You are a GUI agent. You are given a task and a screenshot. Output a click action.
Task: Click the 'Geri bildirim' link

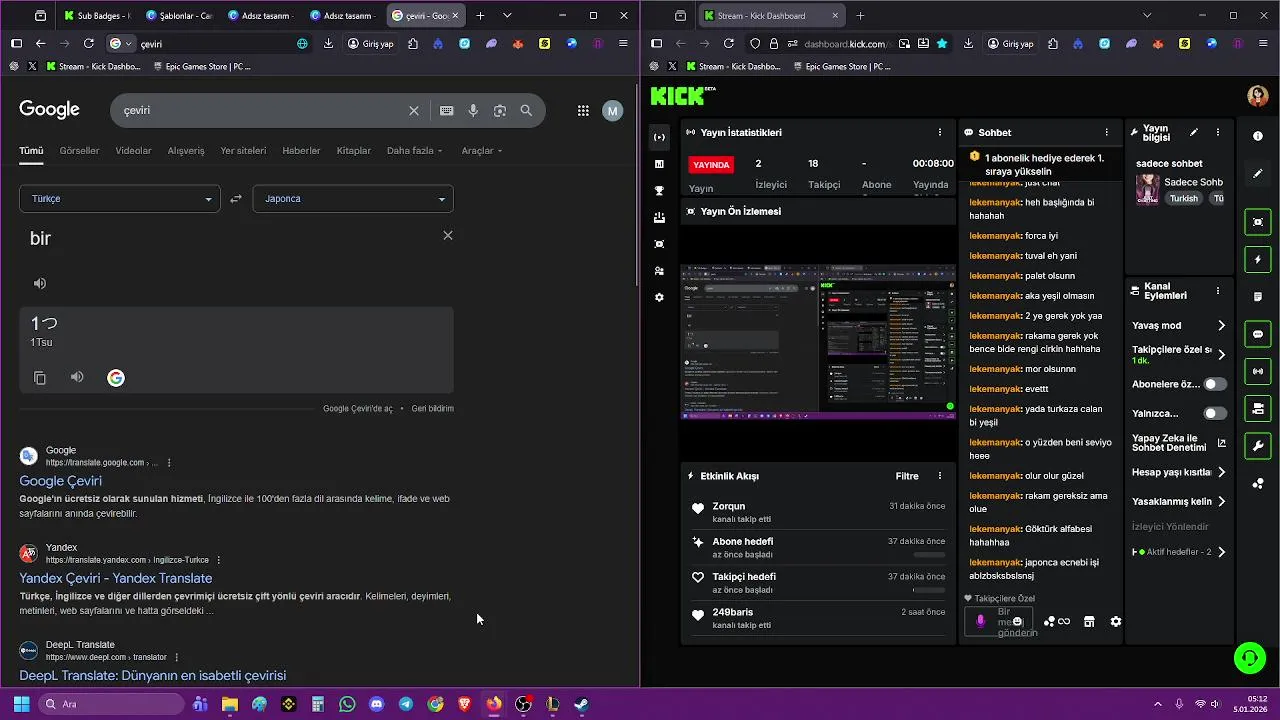[432, 409]
